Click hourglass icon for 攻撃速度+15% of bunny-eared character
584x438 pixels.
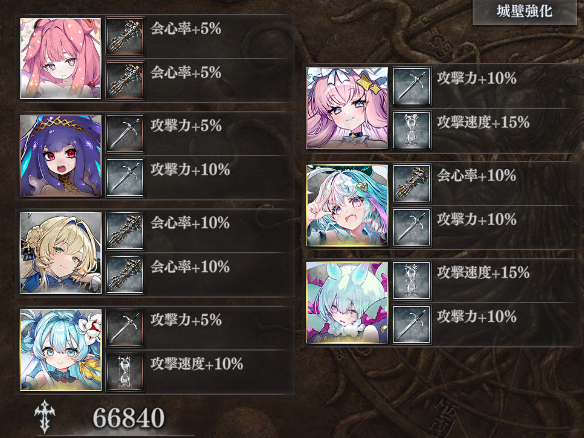(x=412, y=280)
